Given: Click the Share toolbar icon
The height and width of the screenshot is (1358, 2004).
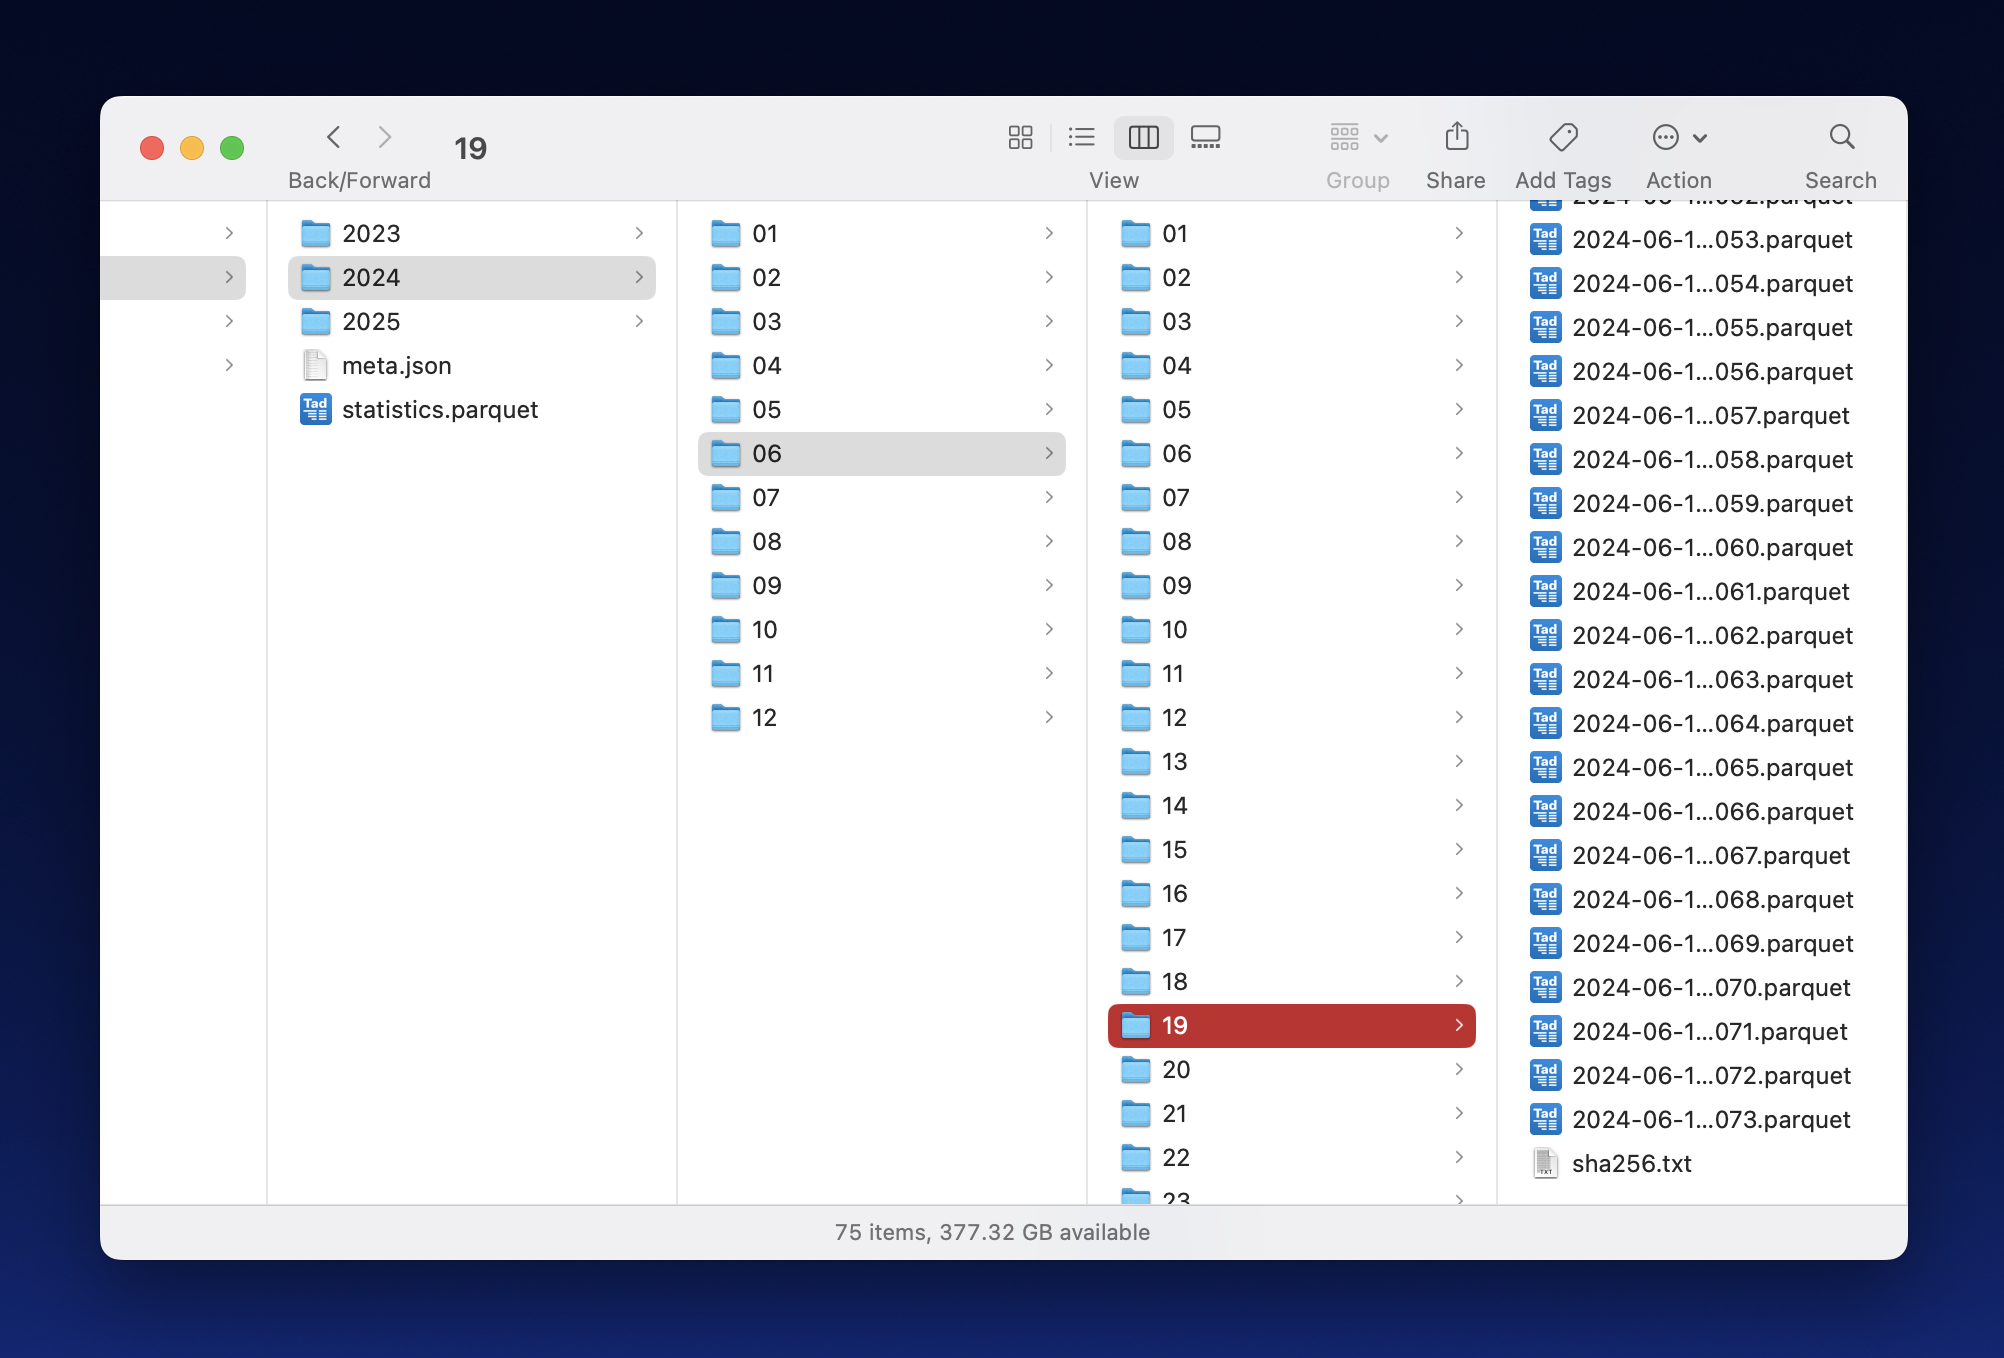Looking at the screenshot, I should coord(1456,137).
